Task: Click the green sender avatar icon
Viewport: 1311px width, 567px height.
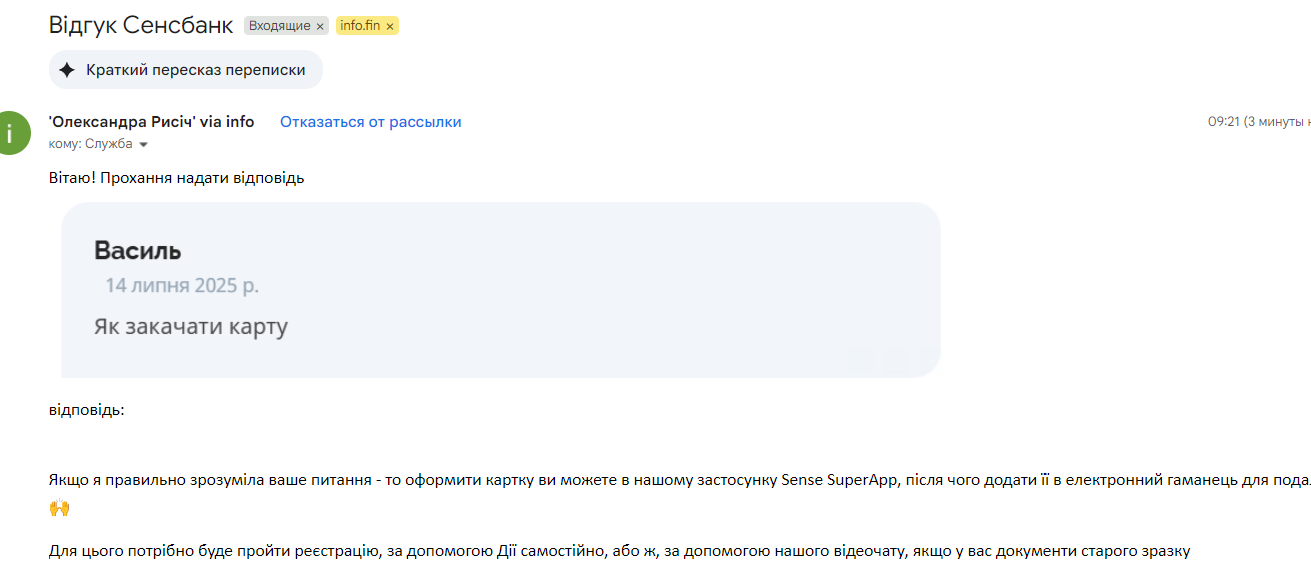Action: click(10, 132)
